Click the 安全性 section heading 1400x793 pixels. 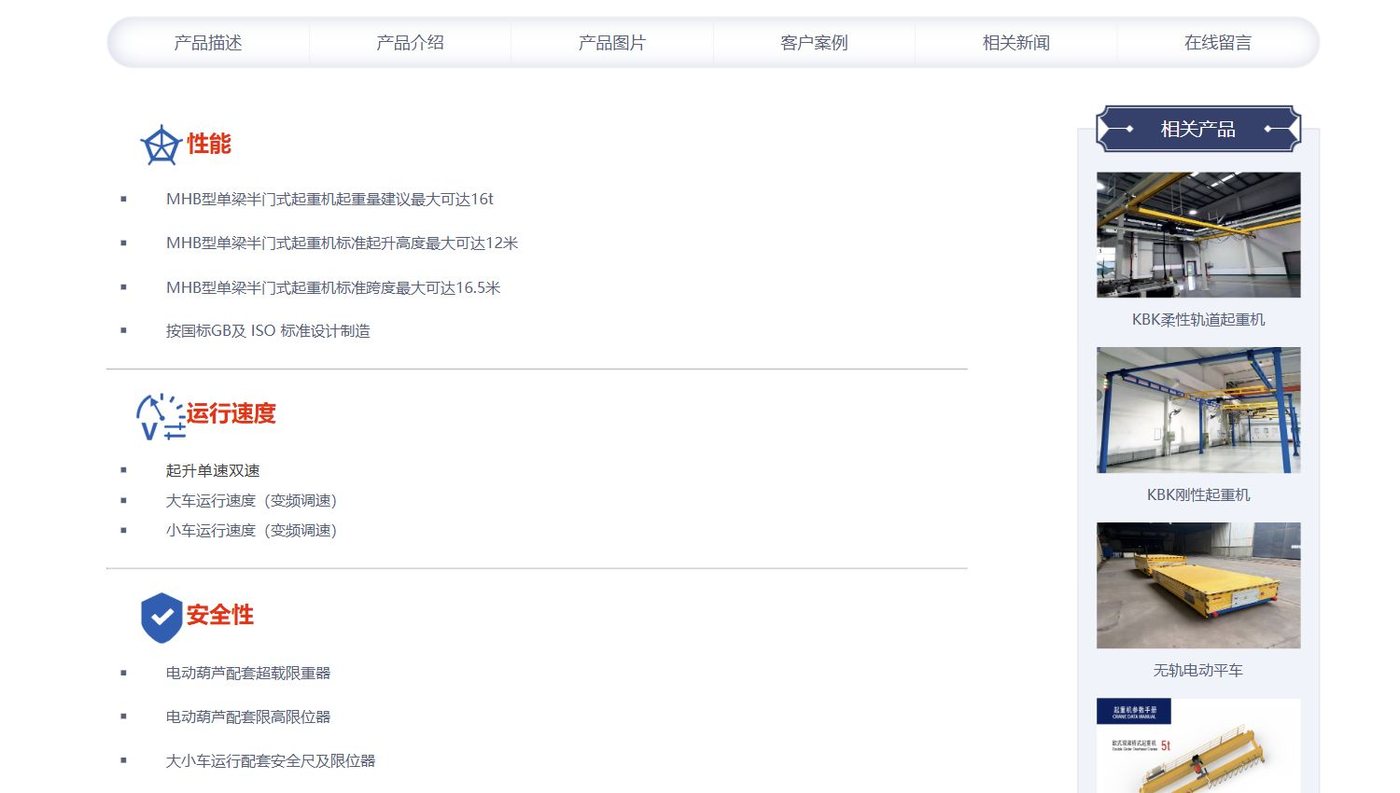220,614
